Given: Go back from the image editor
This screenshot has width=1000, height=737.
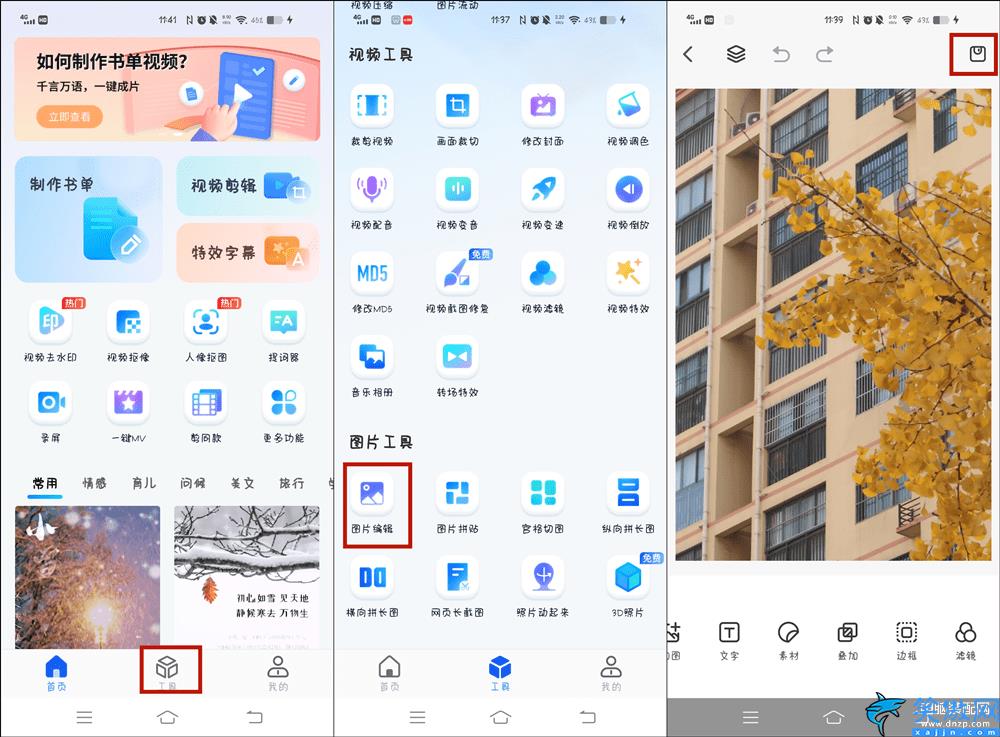Looking at the screenshot, I should coord(688,54).
